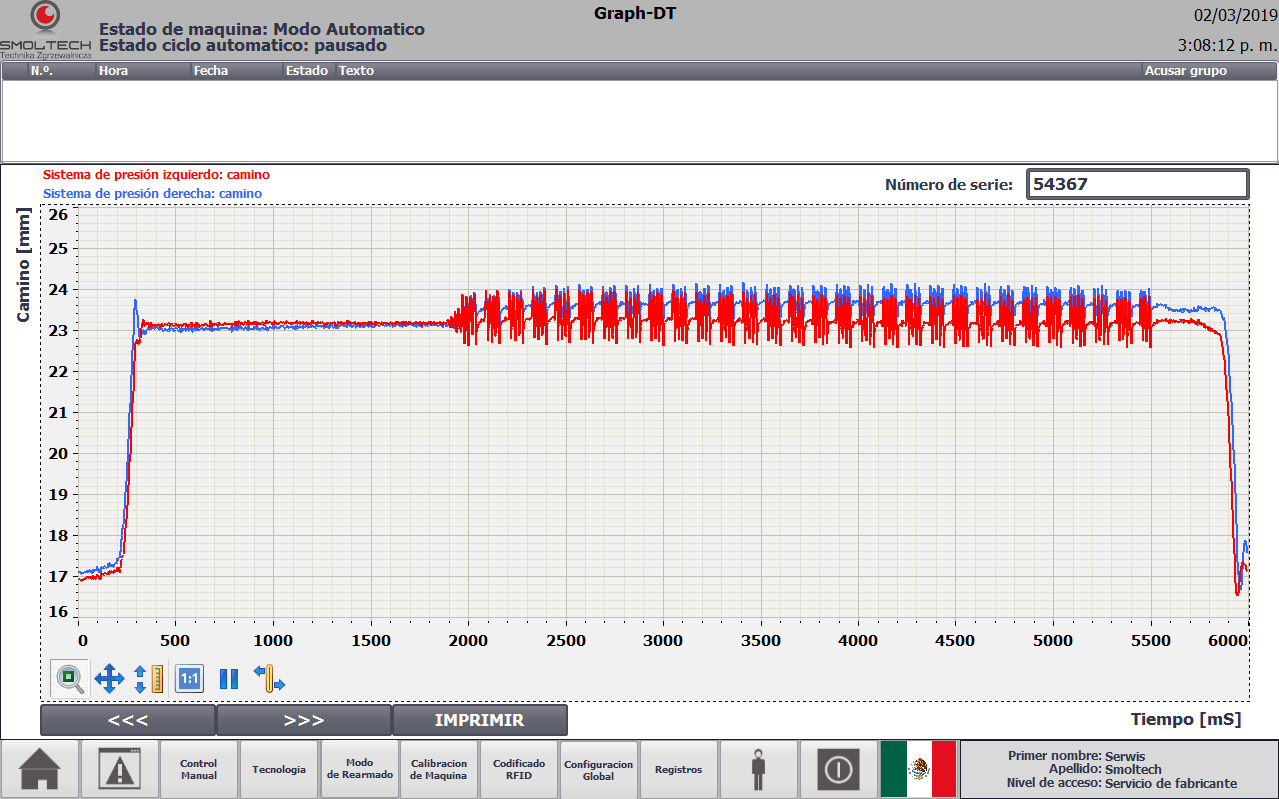This screenshot has width=1279, height=799.
Task: Click the vertical scale ruler tool
Action: coord(148,679)
